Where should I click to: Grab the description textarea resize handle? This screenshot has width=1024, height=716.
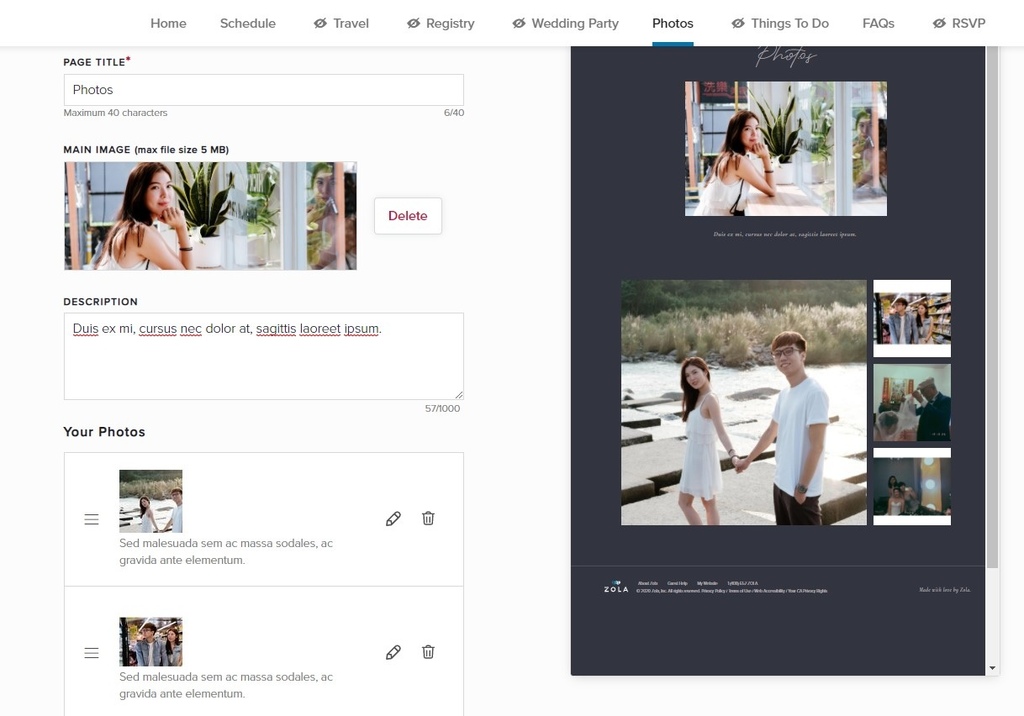(459, 395)
